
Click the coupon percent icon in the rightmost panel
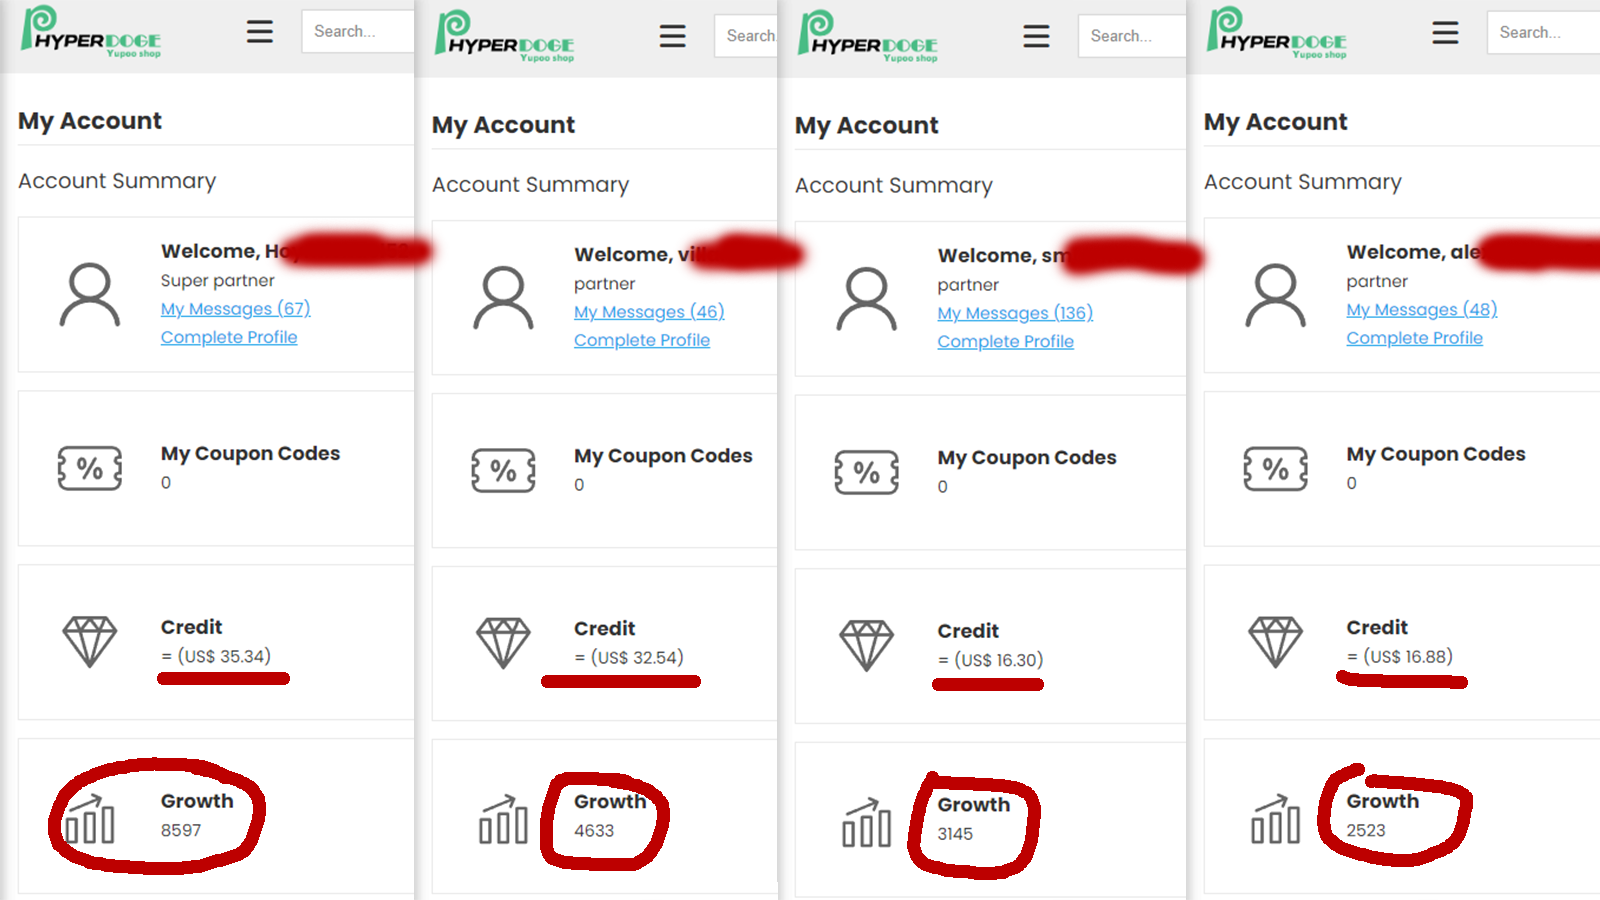pos(1275,468)
